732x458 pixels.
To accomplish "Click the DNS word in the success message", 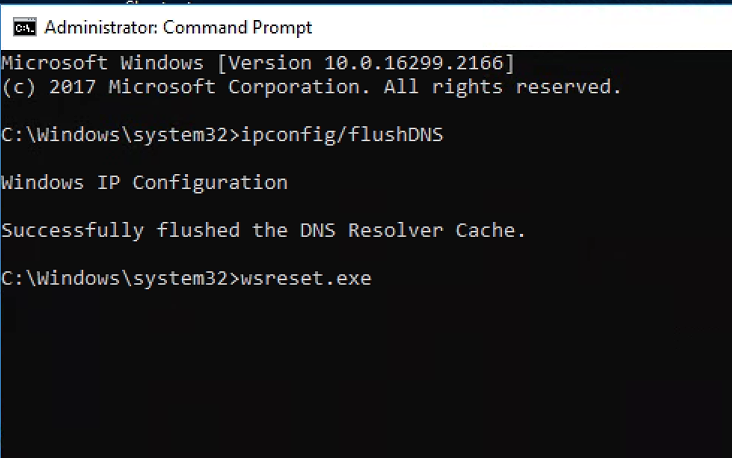I will click(x=317, y=230).
